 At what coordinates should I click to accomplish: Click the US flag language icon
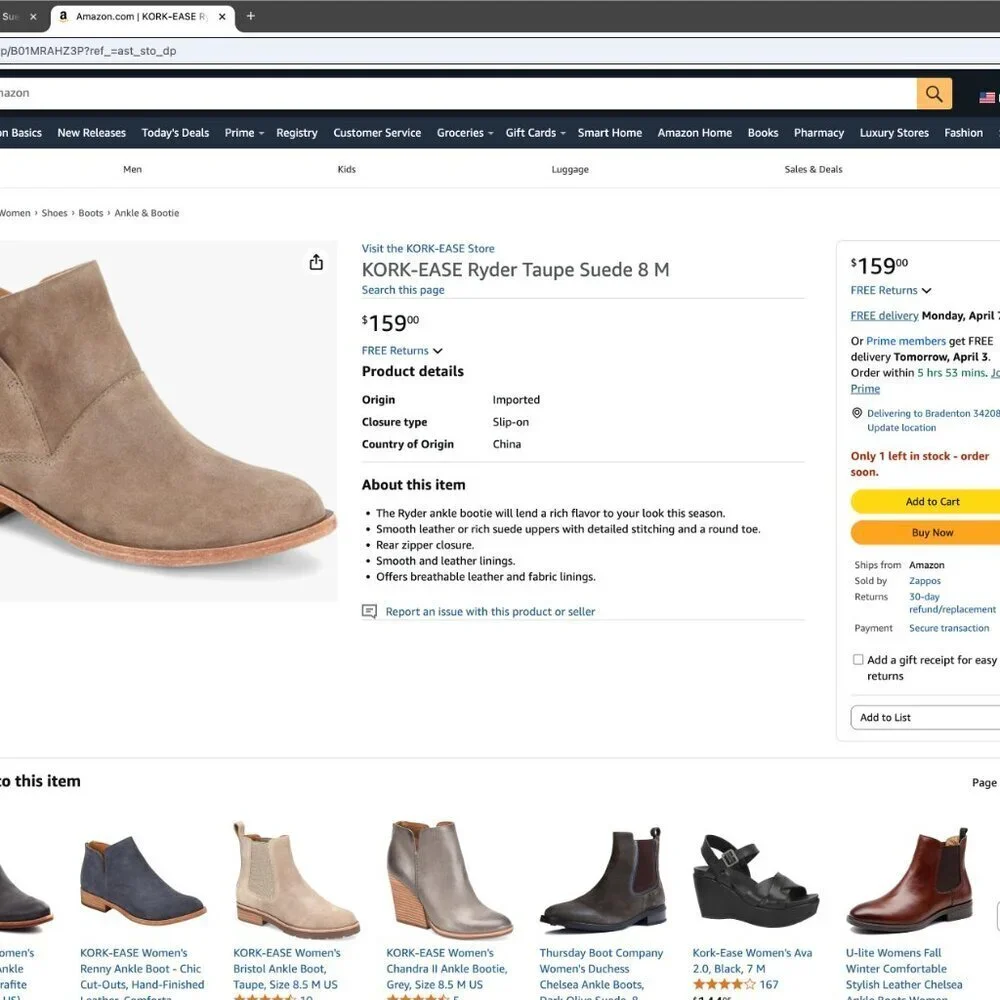click(987, 97)
